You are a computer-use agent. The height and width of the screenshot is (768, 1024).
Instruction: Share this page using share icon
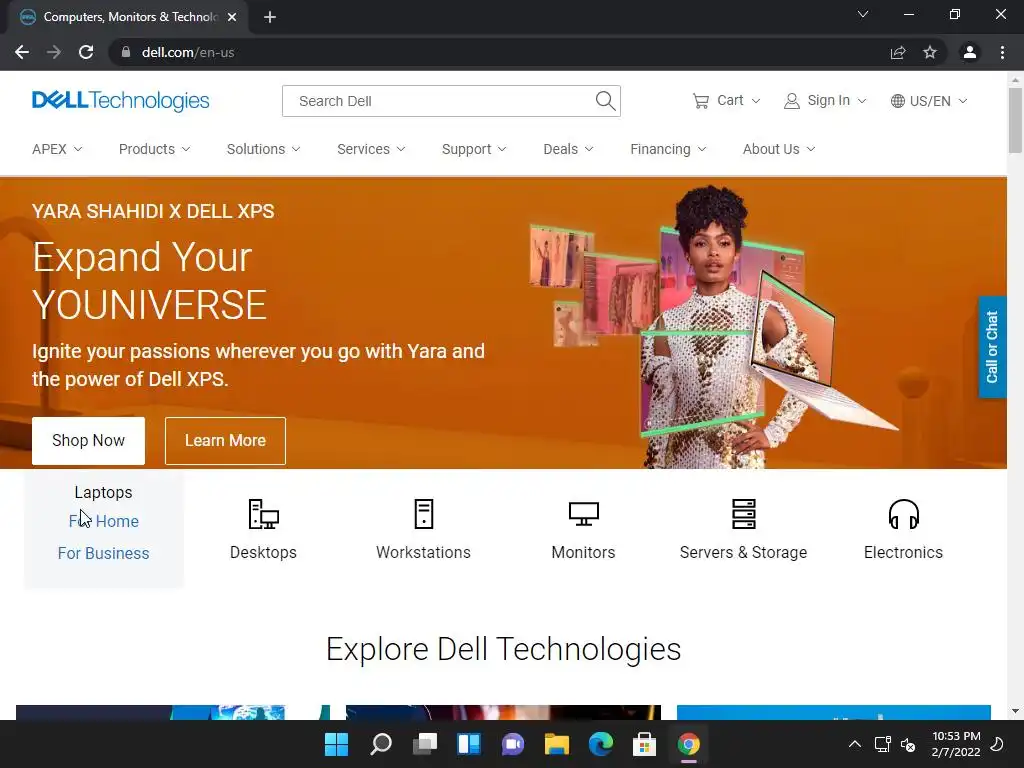coord(898,52)
